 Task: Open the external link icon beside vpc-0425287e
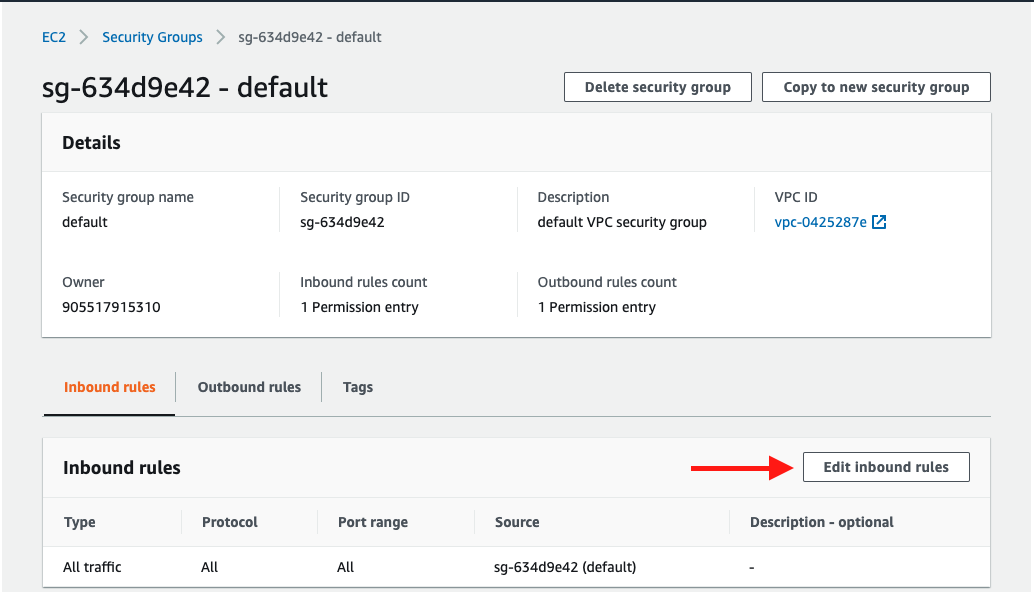pos(879,222)
